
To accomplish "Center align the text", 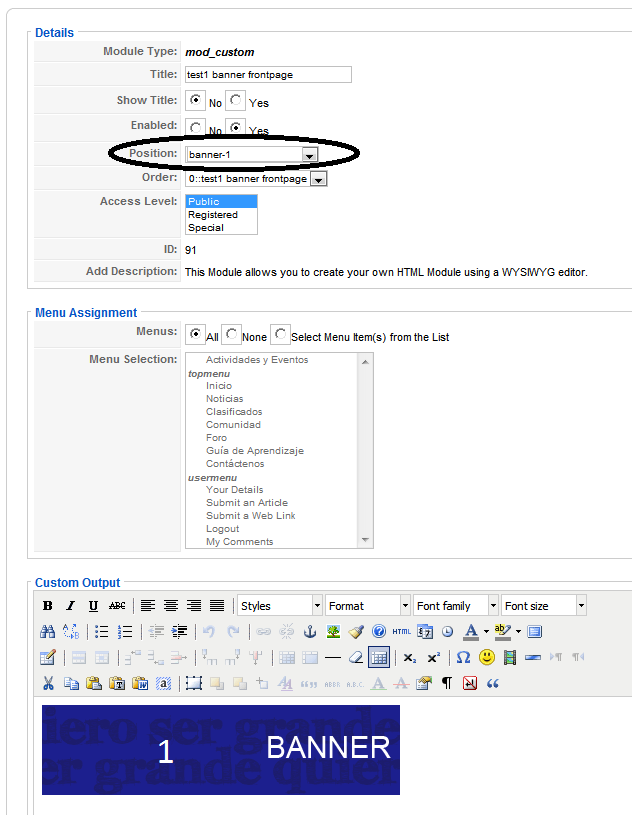I will (171, 606).
